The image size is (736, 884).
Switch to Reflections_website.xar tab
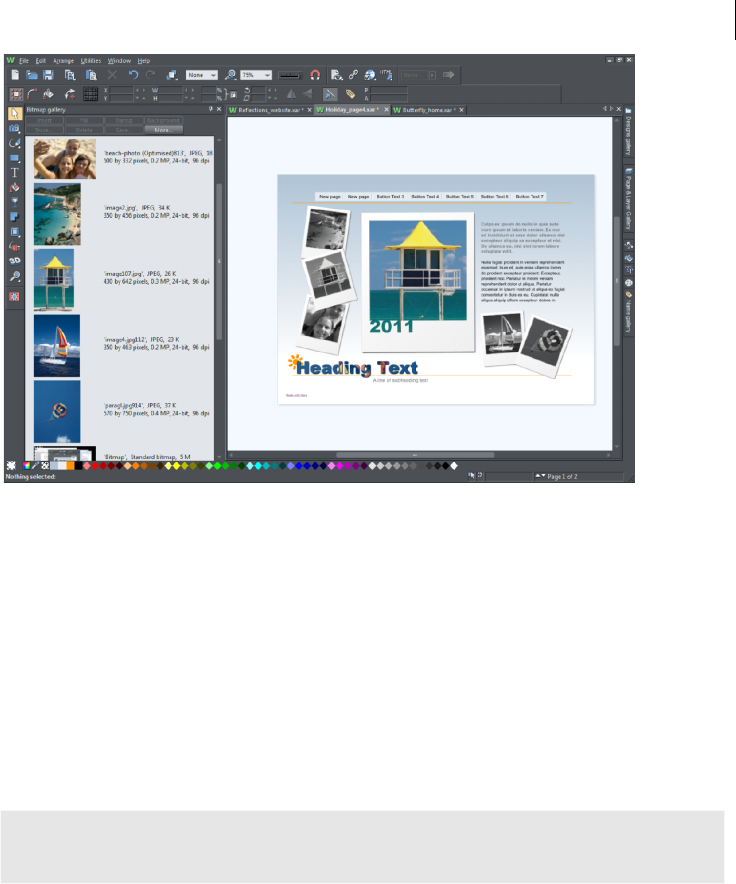[270, 110]
